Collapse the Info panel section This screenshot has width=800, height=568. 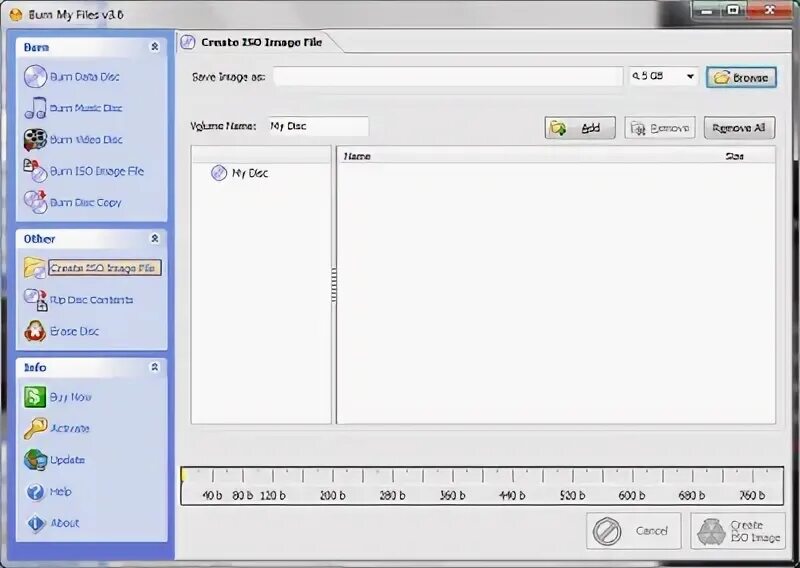155,367
